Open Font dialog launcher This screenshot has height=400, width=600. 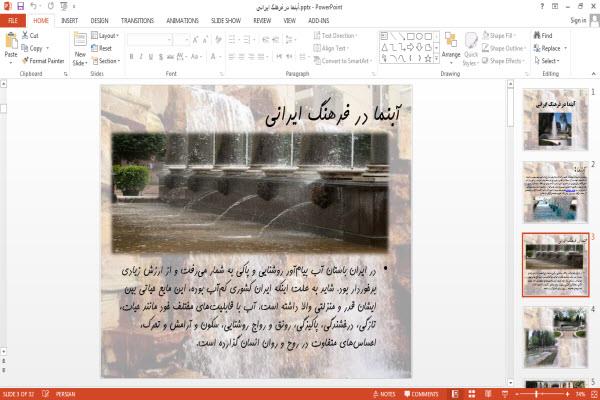pyautogui.click(x=221, y=74)
